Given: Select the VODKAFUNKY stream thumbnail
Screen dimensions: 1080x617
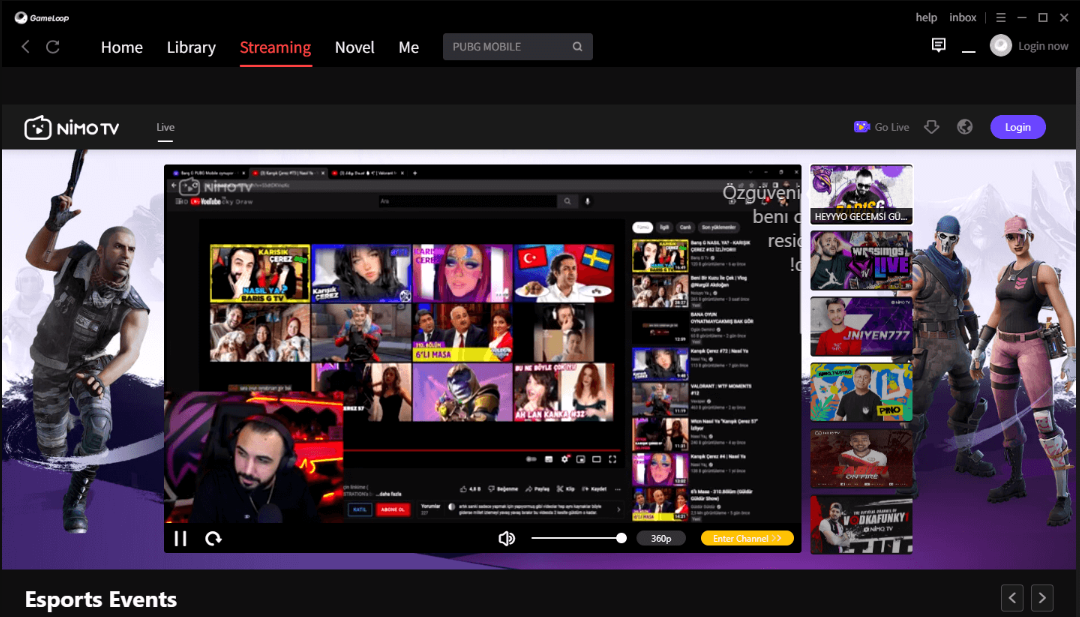Looking at the screenshot, I should [x=862, y=525].
